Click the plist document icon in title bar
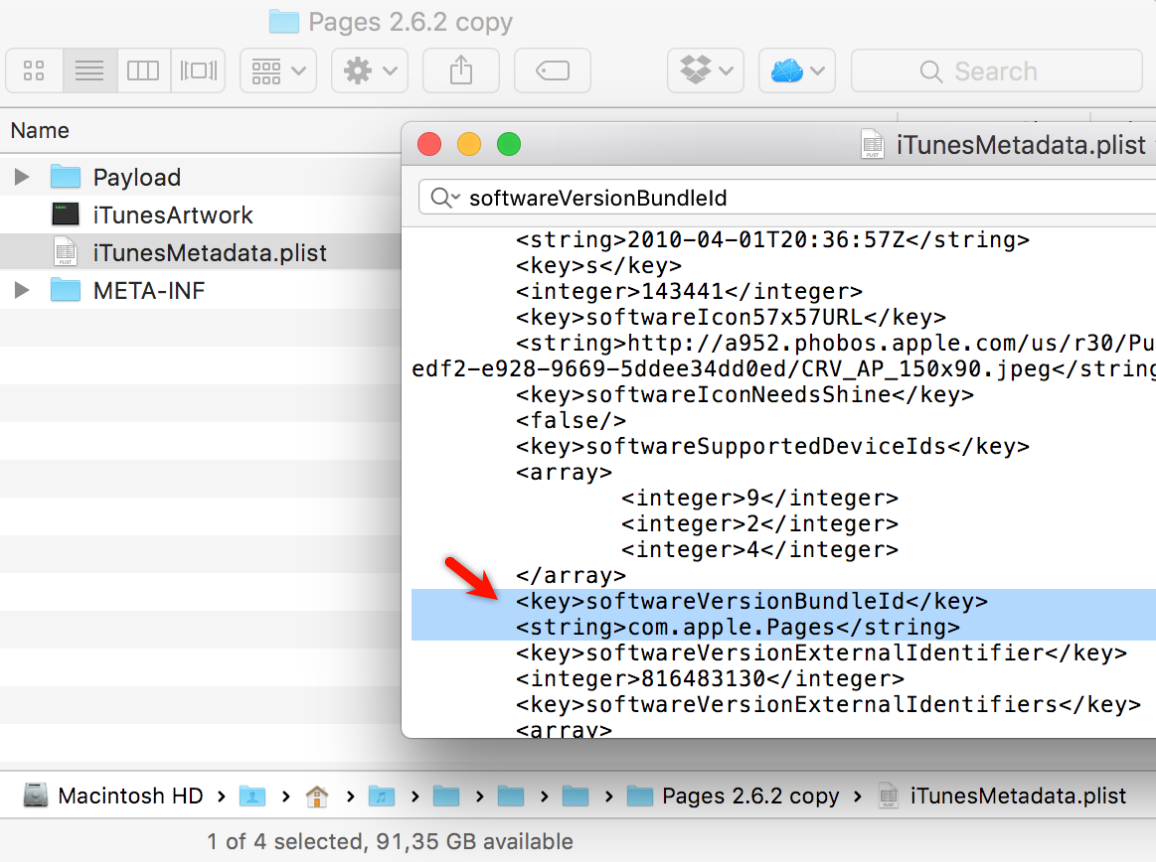The image size is (1156, 862). point(873,145)
